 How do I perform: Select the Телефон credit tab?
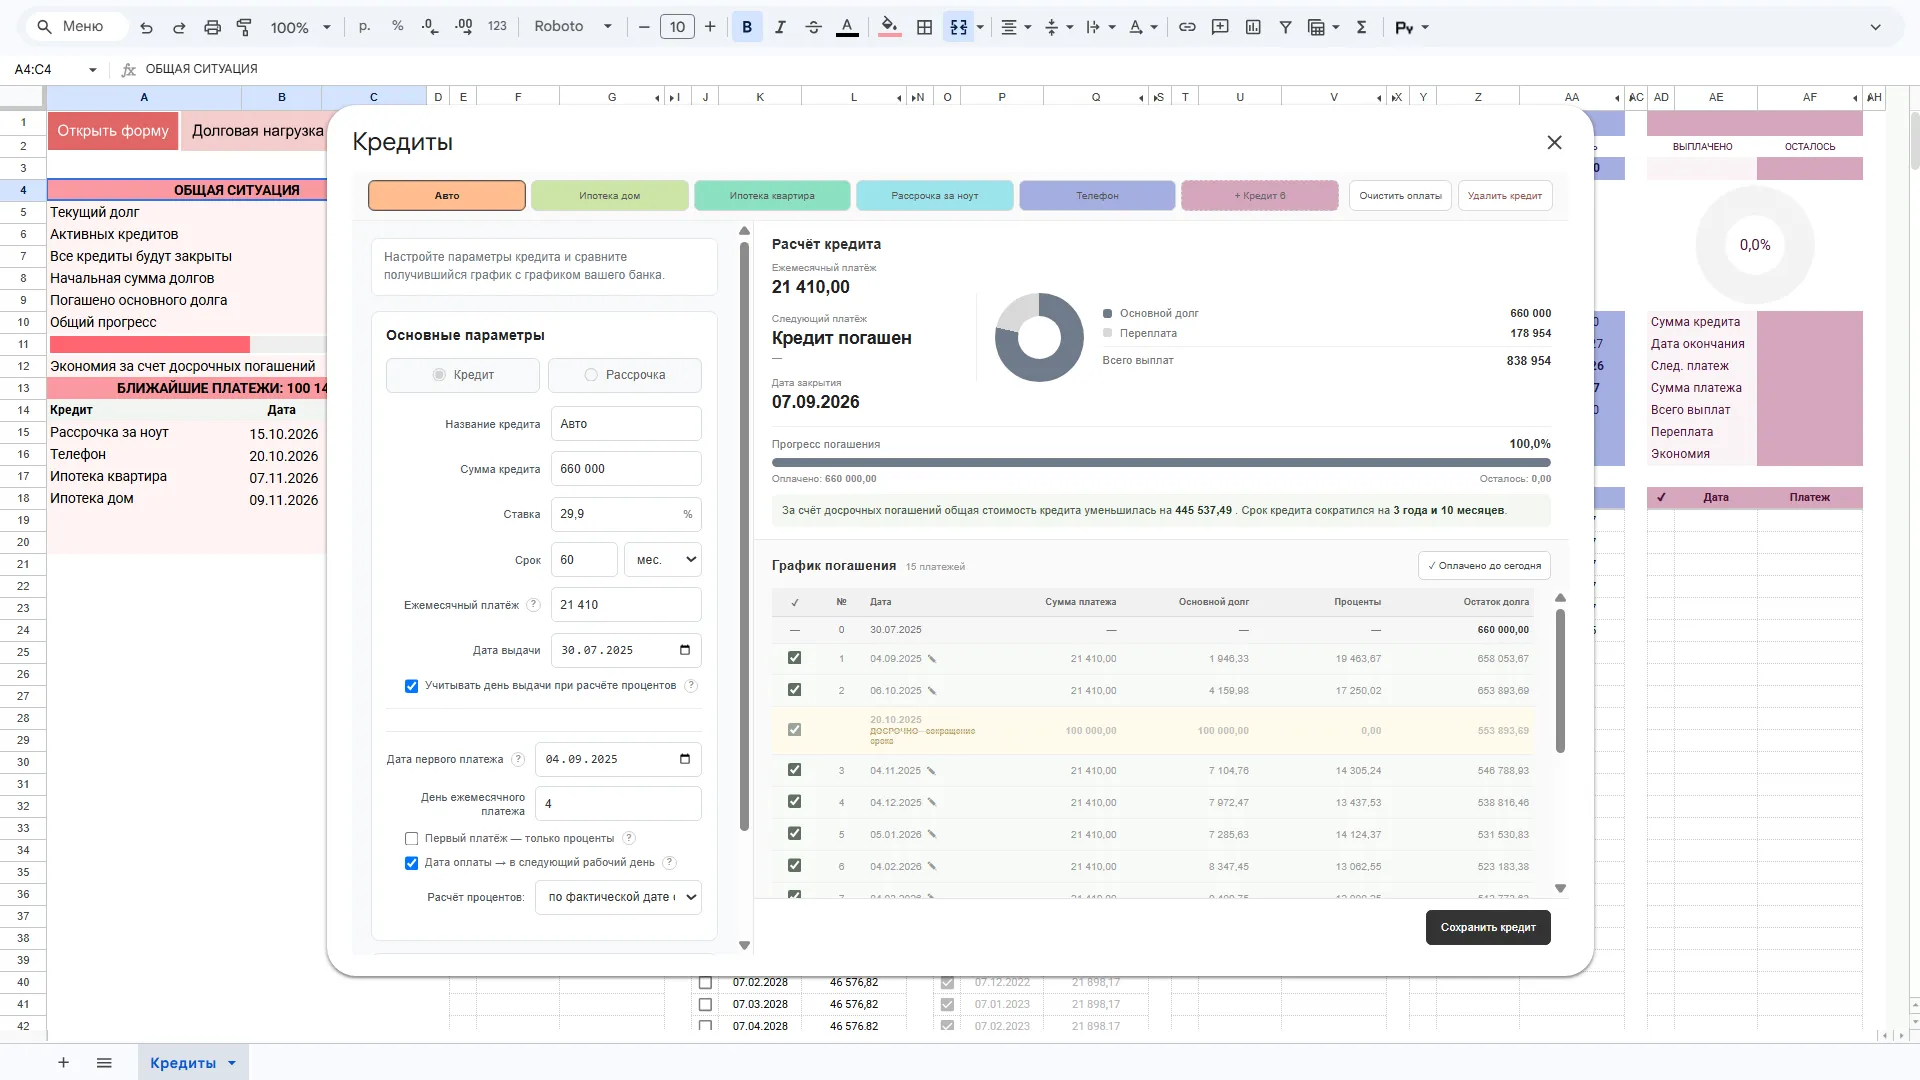pyautogui.click(x=1097, y=196)
